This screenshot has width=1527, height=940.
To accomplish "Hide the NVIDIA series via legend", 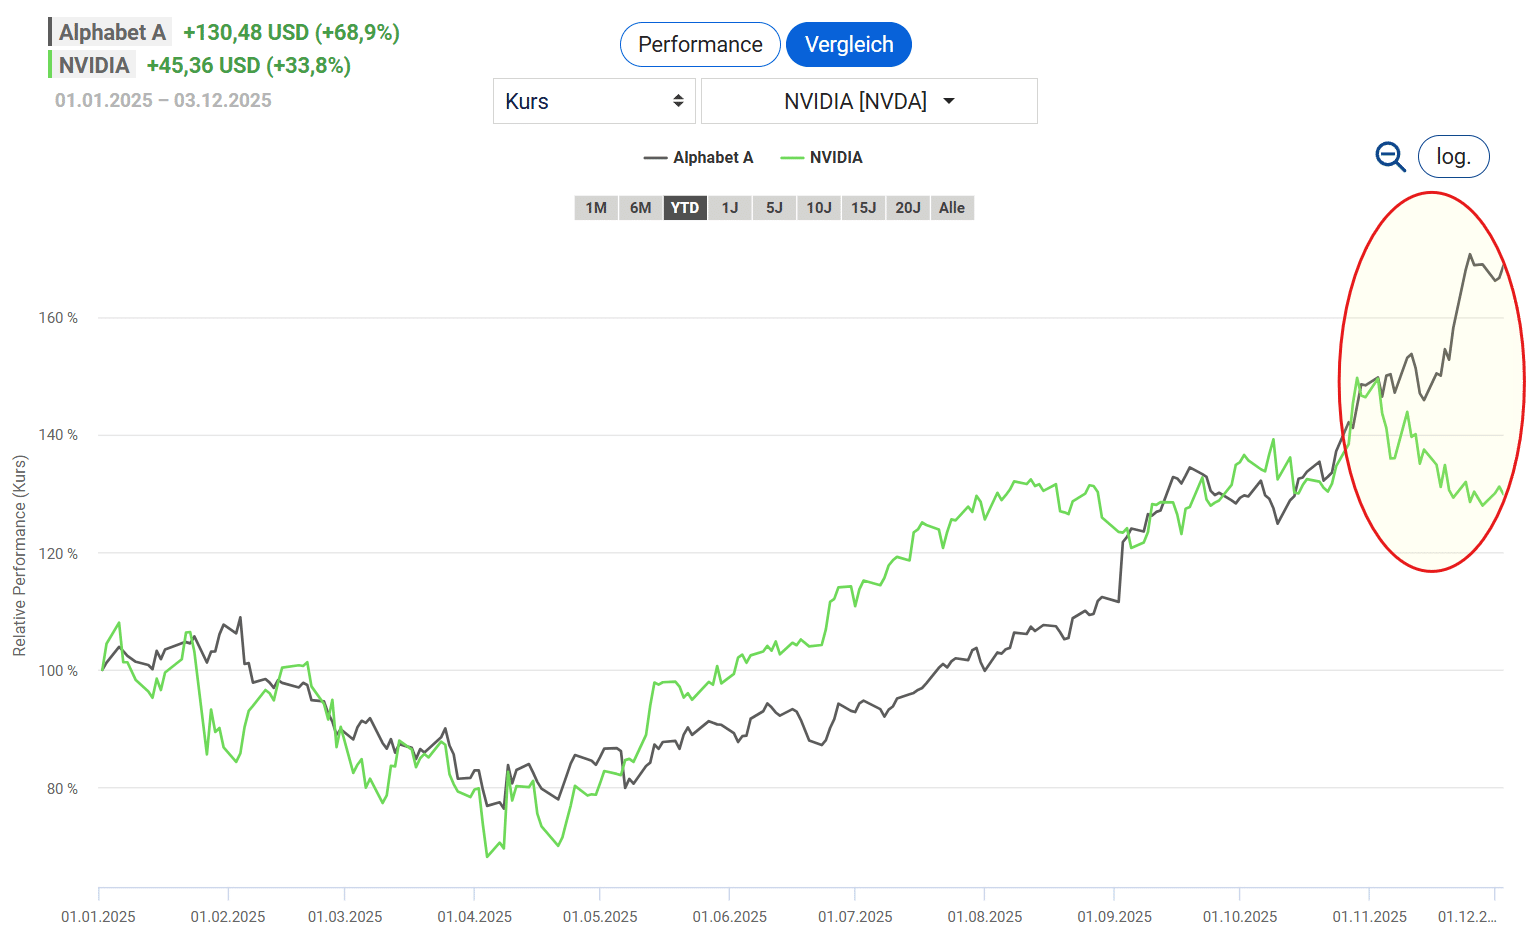I will (x=822, y=158).
